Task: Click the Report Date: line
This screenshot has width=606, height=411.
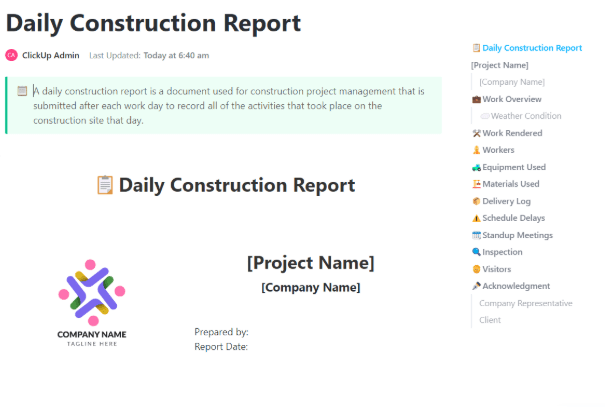Action: tap(221, 347)
